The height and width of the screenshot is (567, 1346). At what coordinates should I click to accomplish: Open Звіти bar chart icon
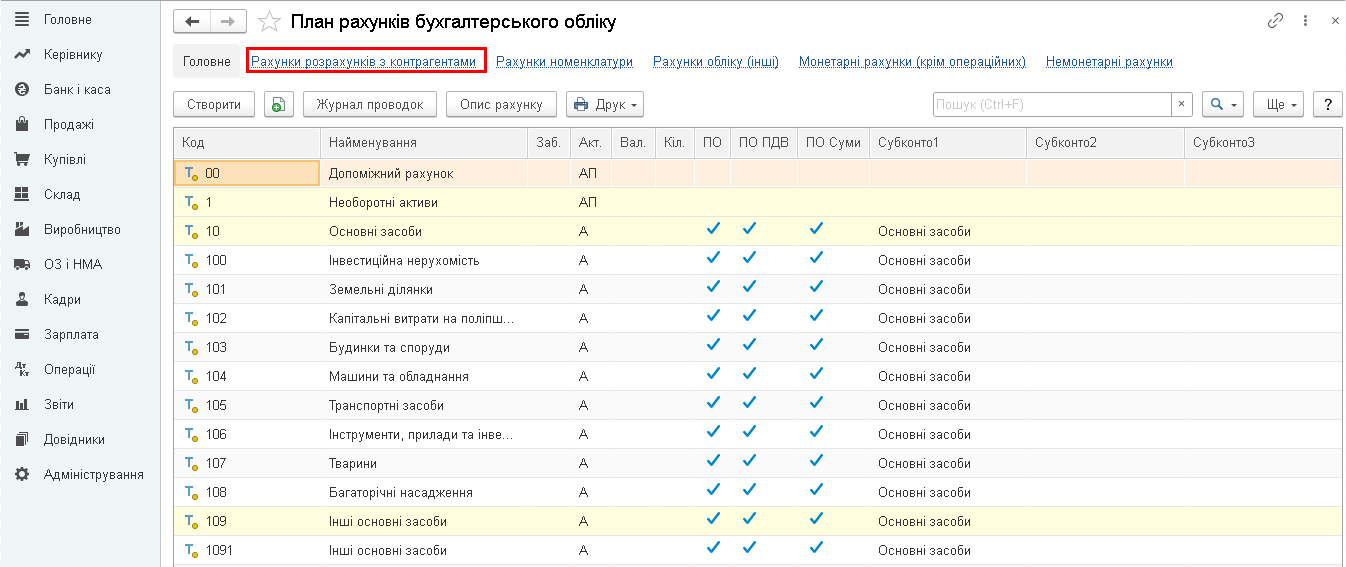point(22,404)
